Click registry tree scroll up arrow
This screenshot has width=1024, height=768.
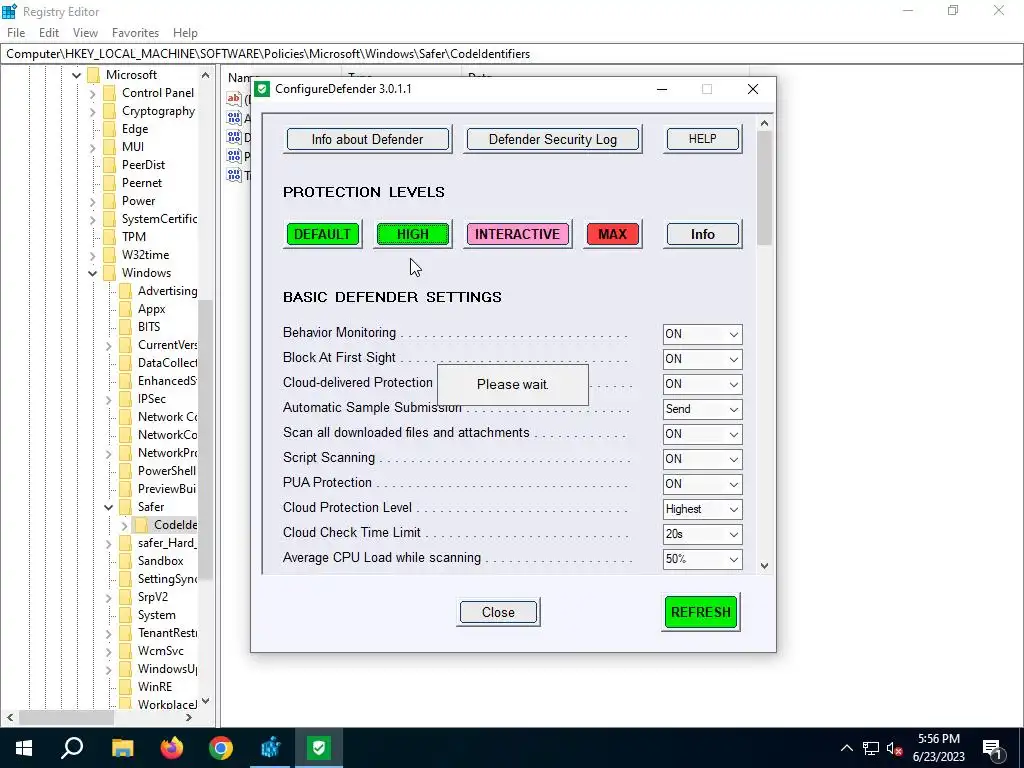pyautogui.click(x=206, y=75)
